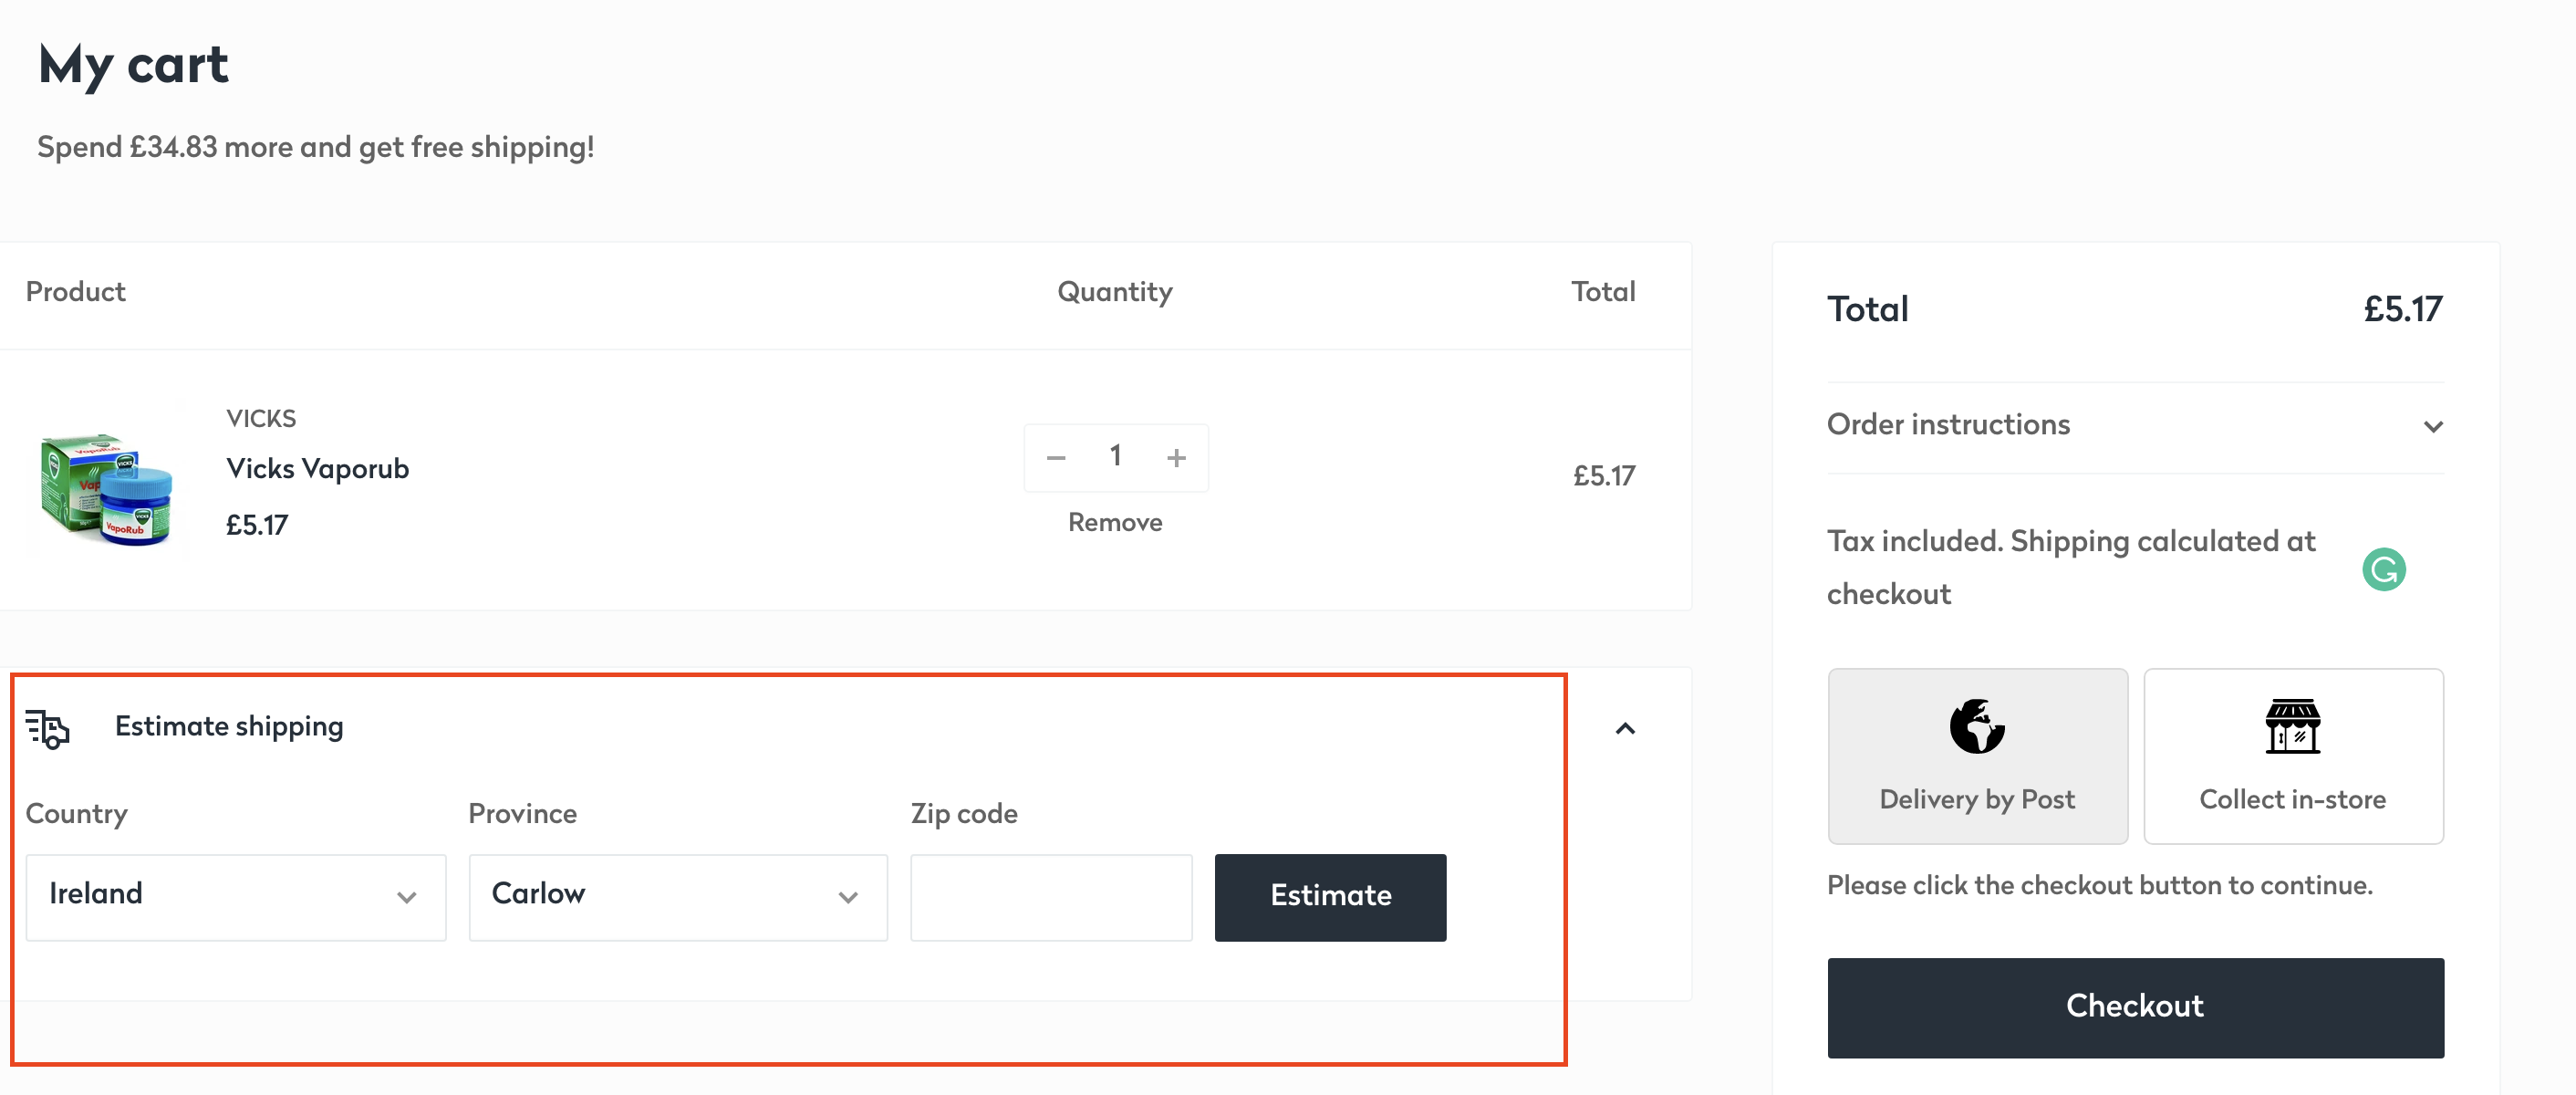Click the Estimate shipping heading
This screenshot has height=1095, width=2576.
click(229, 726)
